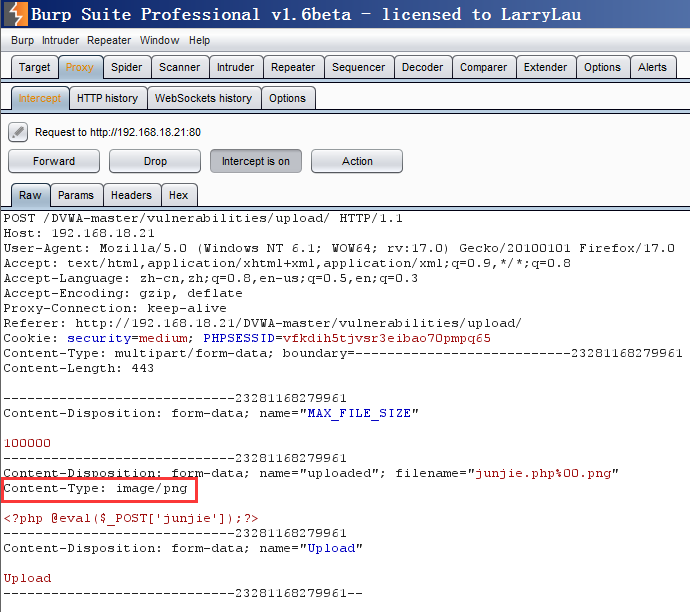Open the Scanner tab
The height and width of the screenshot is (612, 690).
(x=180, y=67)
